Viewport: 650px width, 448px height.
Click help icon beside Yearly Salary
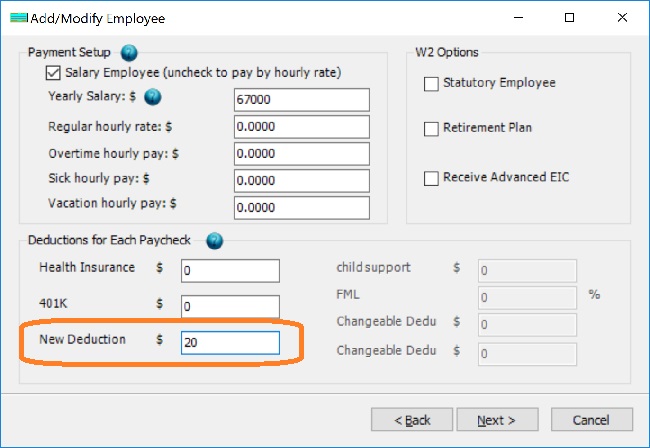tap(152, 97)
